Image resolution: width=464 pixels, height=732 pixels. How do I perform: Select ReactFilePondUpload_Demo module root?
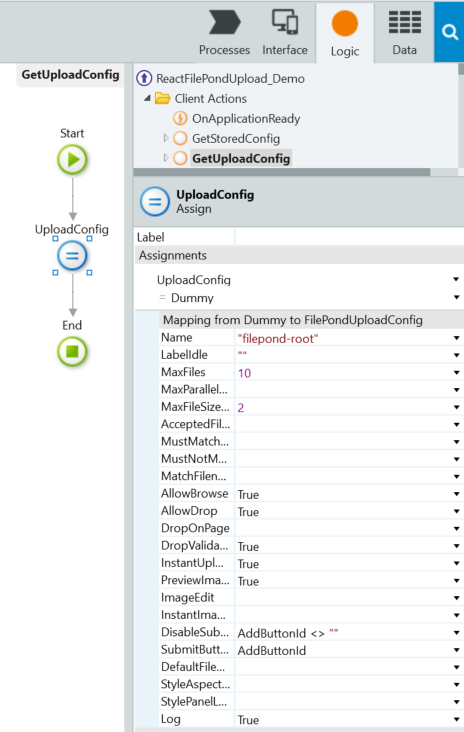(230, 78)
